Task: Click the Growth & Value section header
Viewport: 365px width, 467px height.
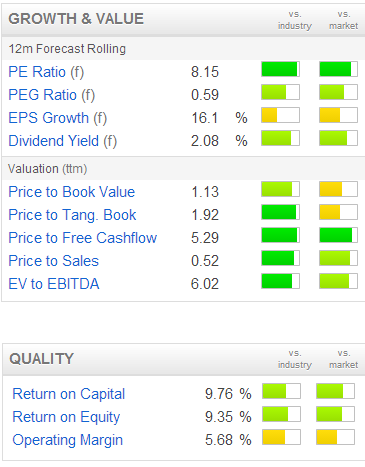Action: coord(76,19)
